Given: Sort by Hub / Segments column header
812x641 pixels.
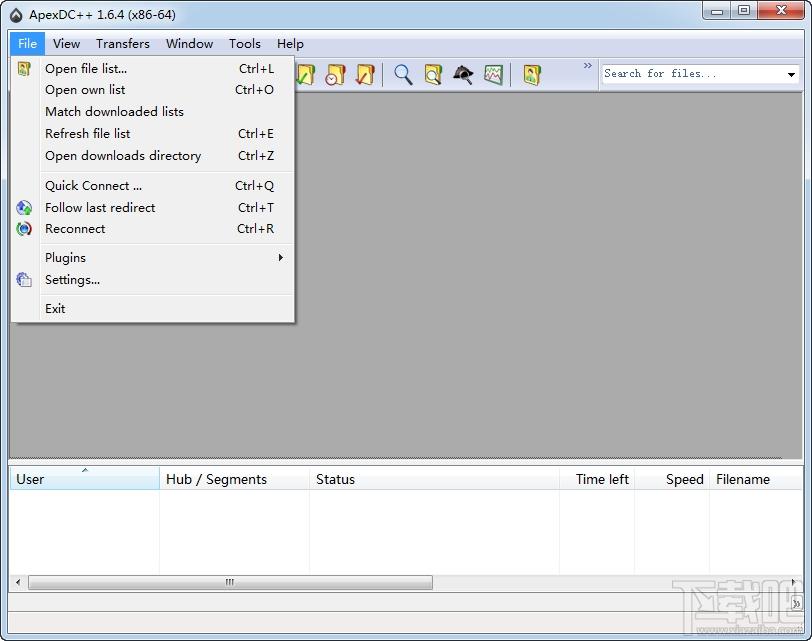Looking at the screenshot, I should [234, 479].
